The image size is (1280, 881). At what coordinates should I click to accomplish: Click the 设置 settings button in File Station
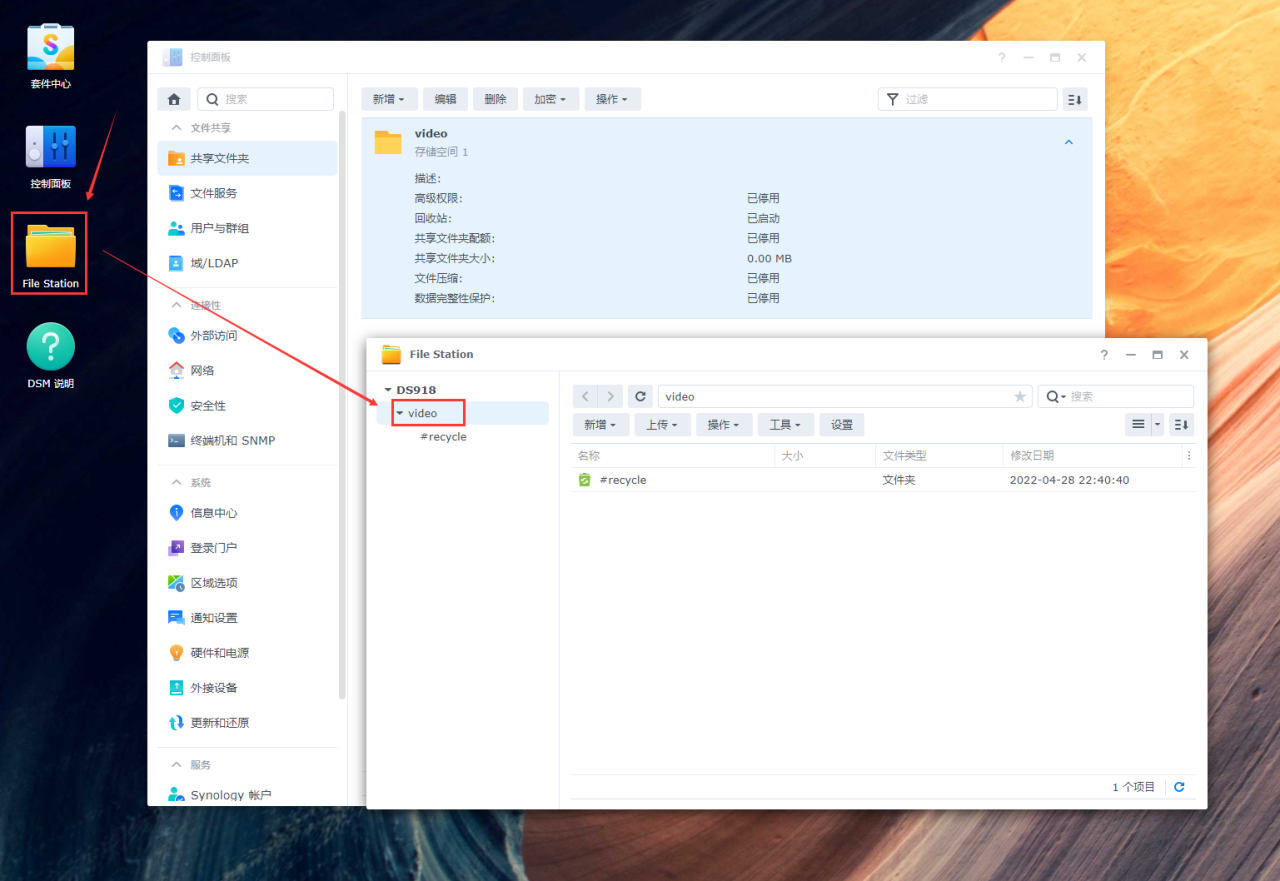click(x=842, y=425)
